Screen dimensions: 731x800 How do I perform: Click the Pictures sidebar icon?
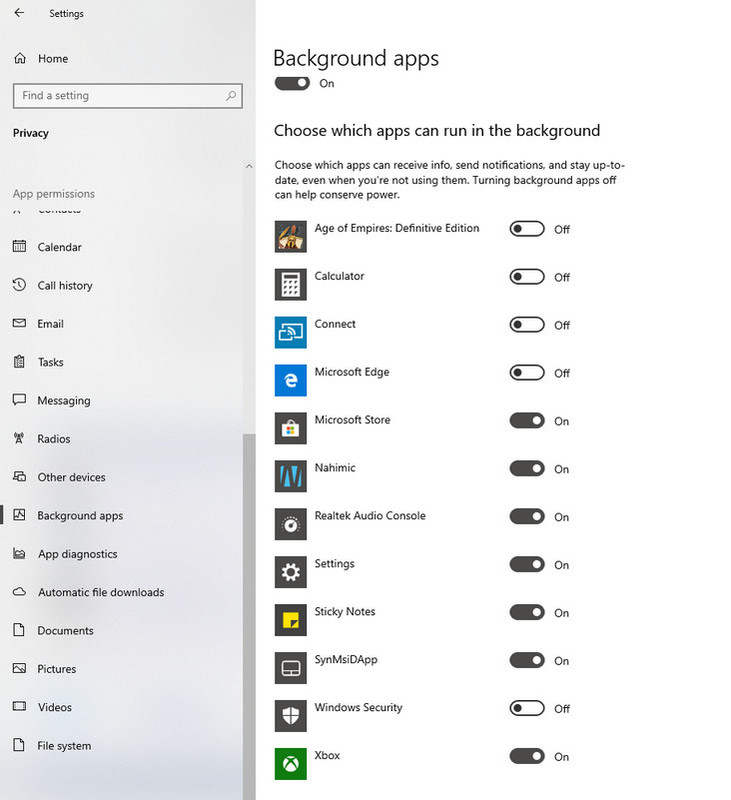[x=19, y=668]
